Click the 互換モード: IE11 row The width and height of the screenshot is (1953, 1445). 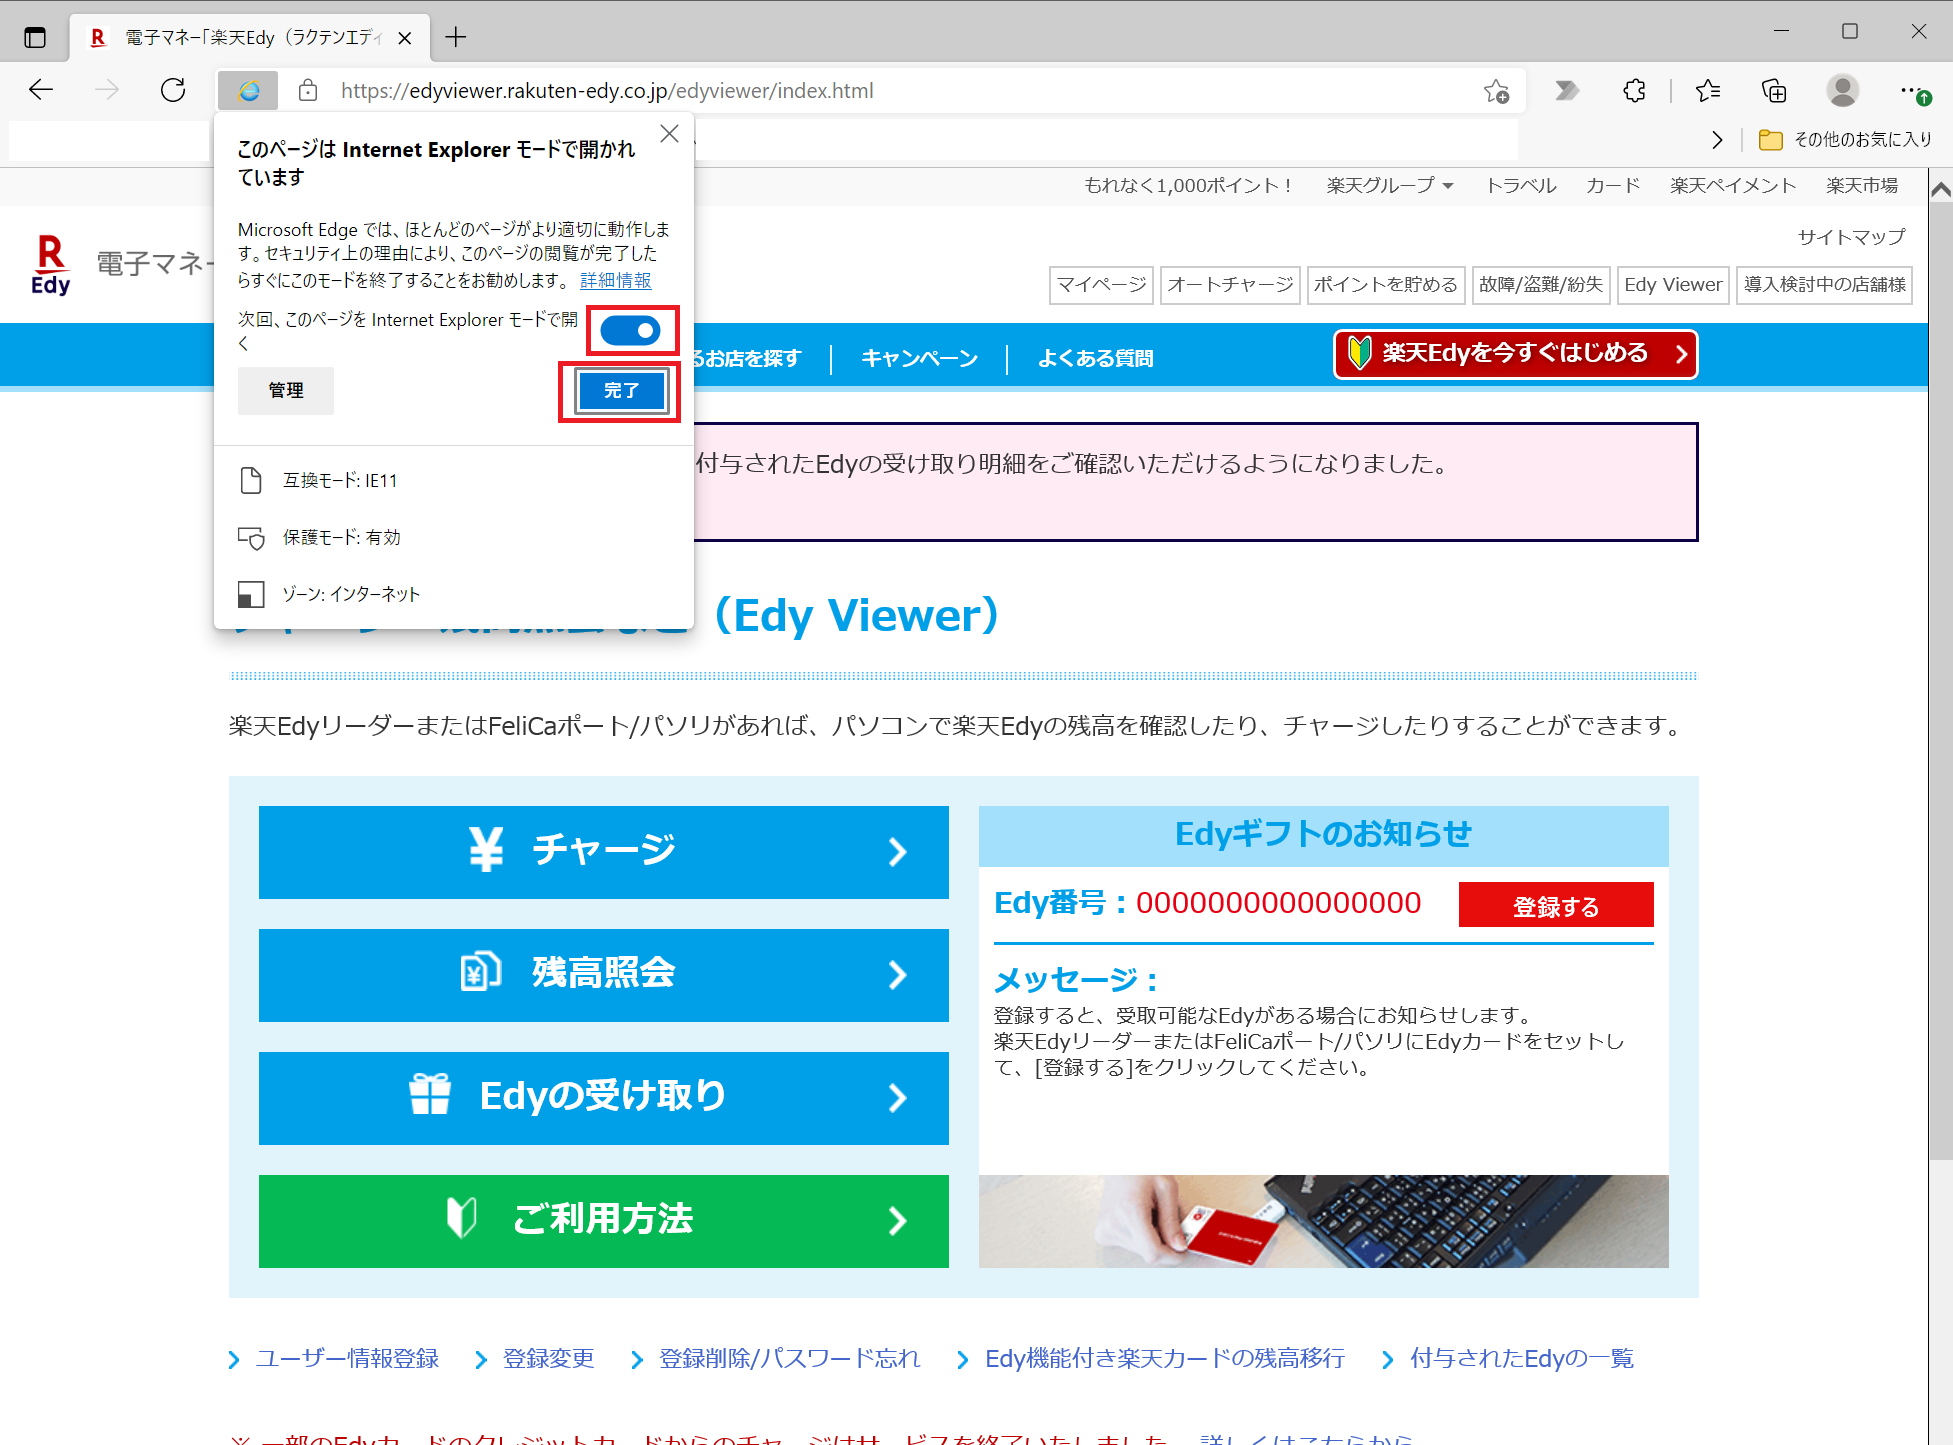tap(455, 481)
